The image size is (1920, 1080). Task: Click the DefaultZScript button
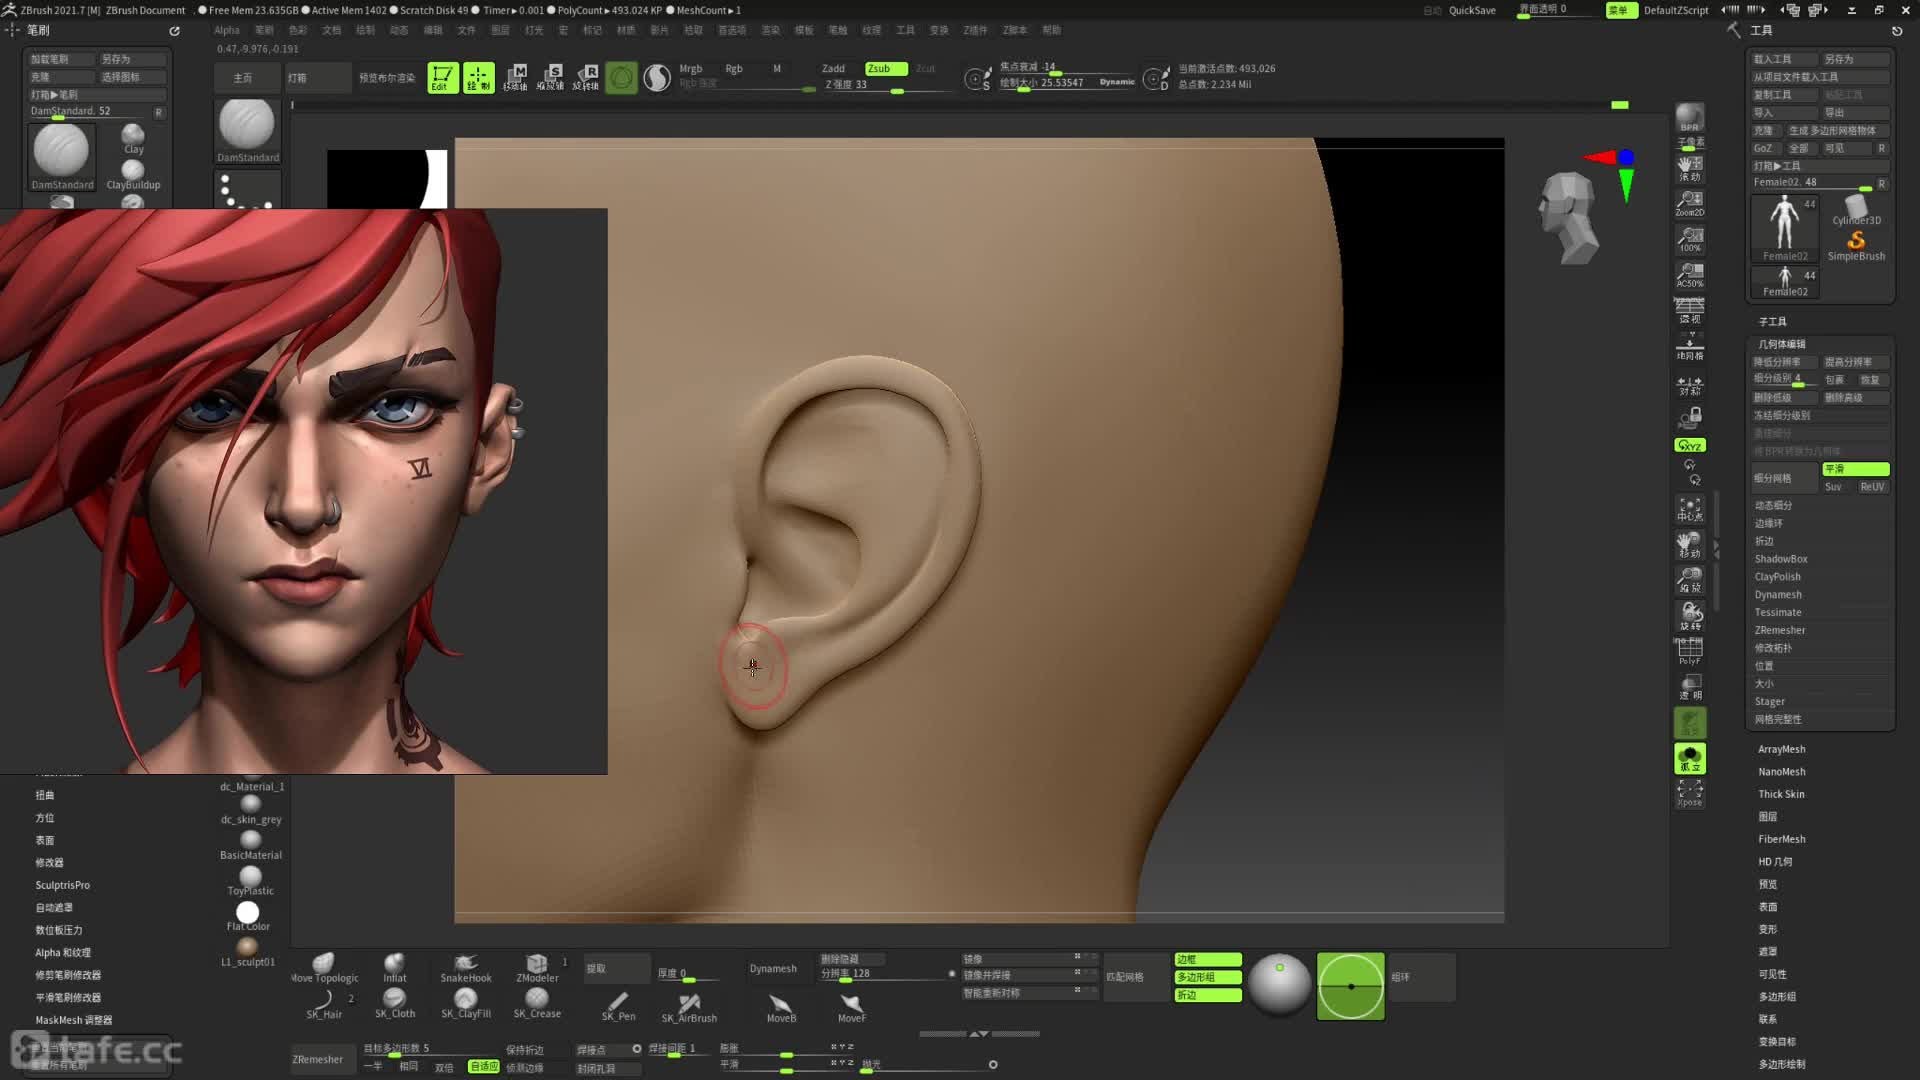pyautogui.click(x=1676, y=10)
